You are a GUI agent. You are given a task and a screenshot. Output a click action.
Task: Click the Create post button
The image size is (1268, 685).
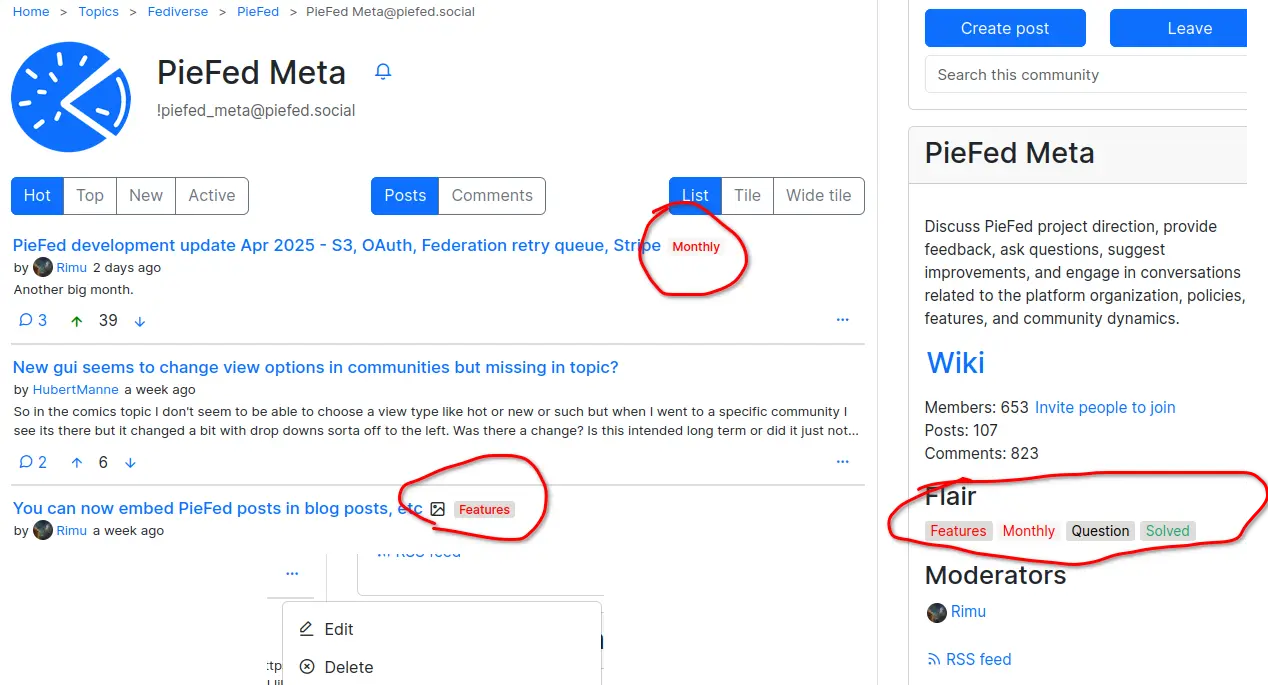click(1005, 28)
